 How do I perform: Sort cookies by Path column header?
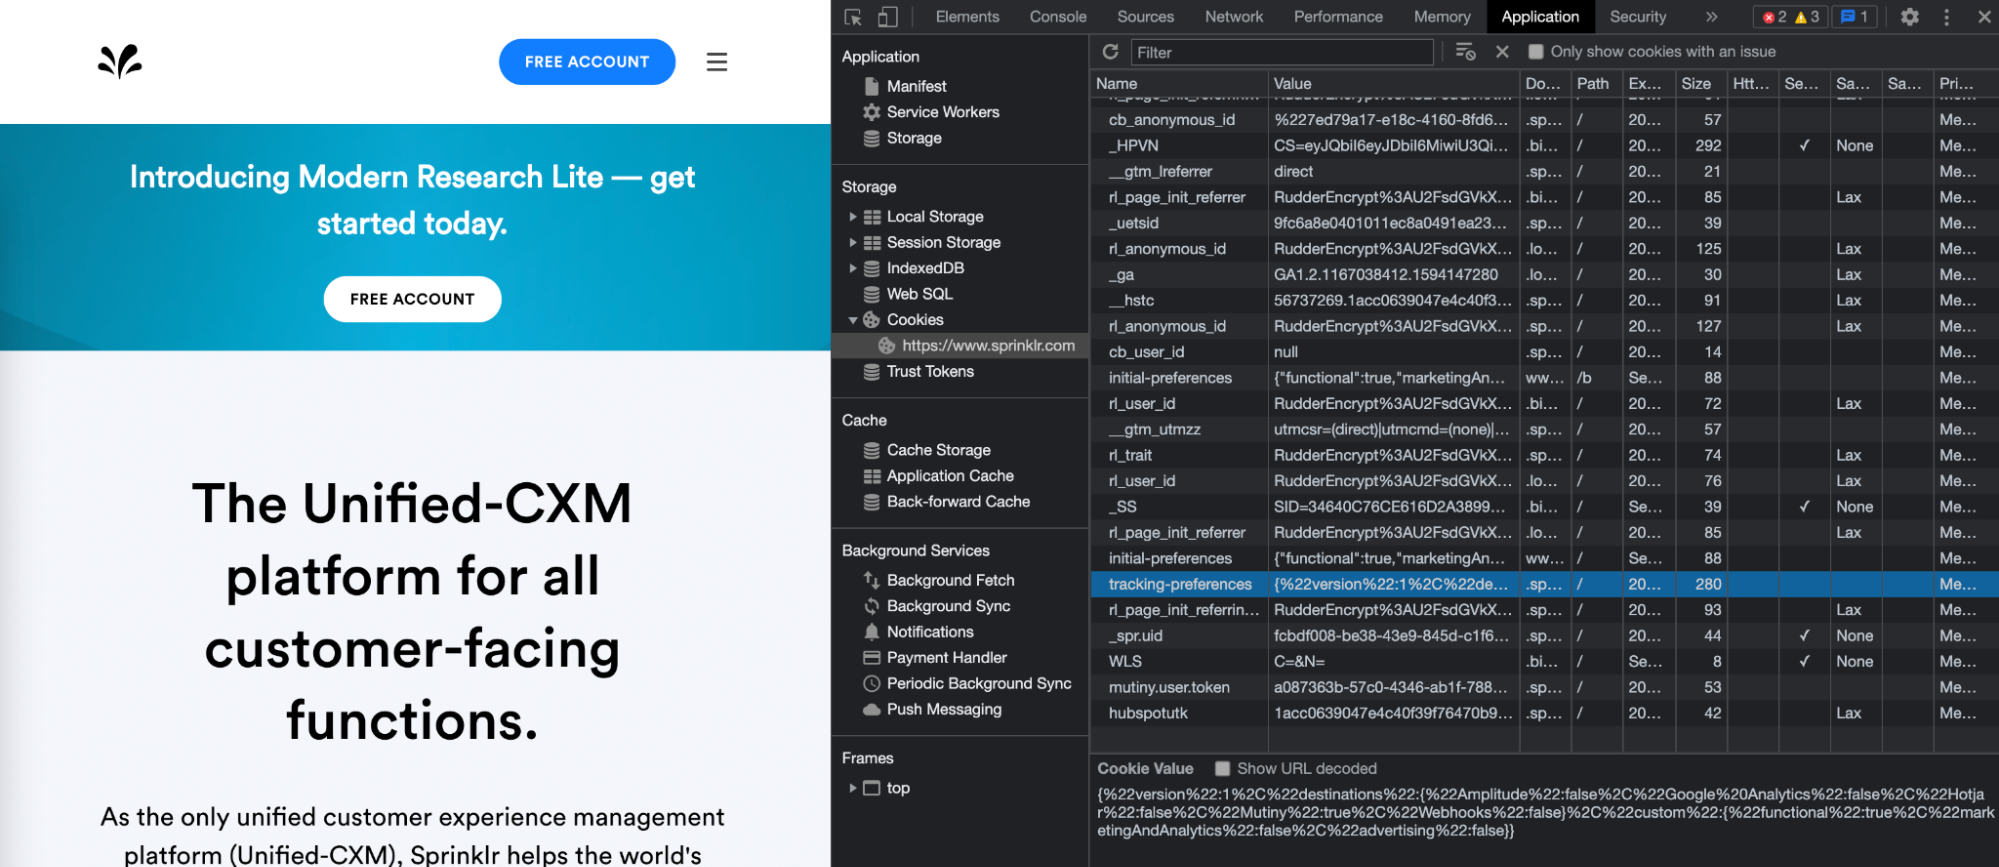click(x=1595, y=84)
